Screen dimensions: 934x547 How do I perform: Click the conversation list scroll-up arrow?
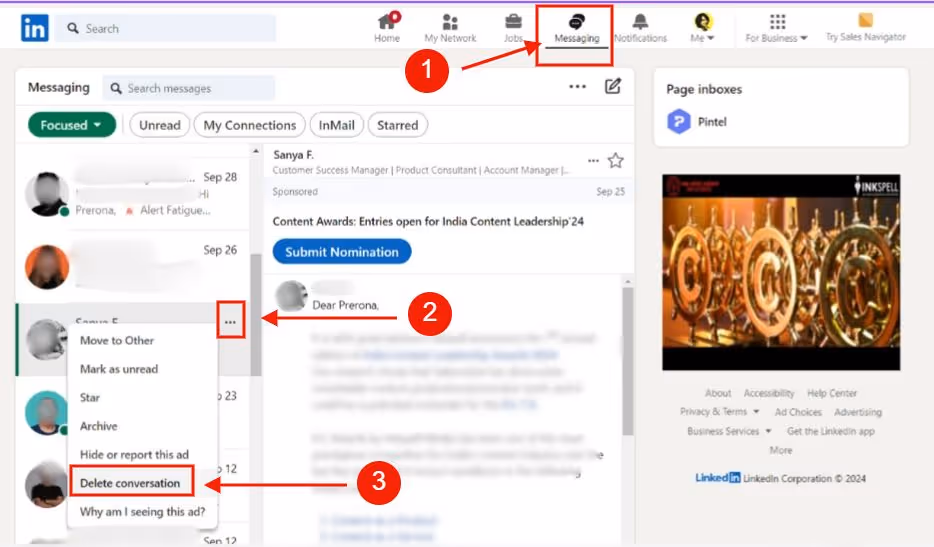pyautogui.click(x=256, y=151)
